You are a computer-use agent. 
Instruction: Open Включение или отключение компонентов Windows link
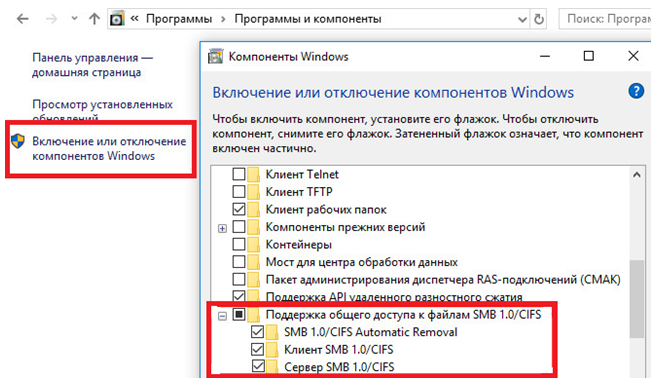(x=109, y=148)
